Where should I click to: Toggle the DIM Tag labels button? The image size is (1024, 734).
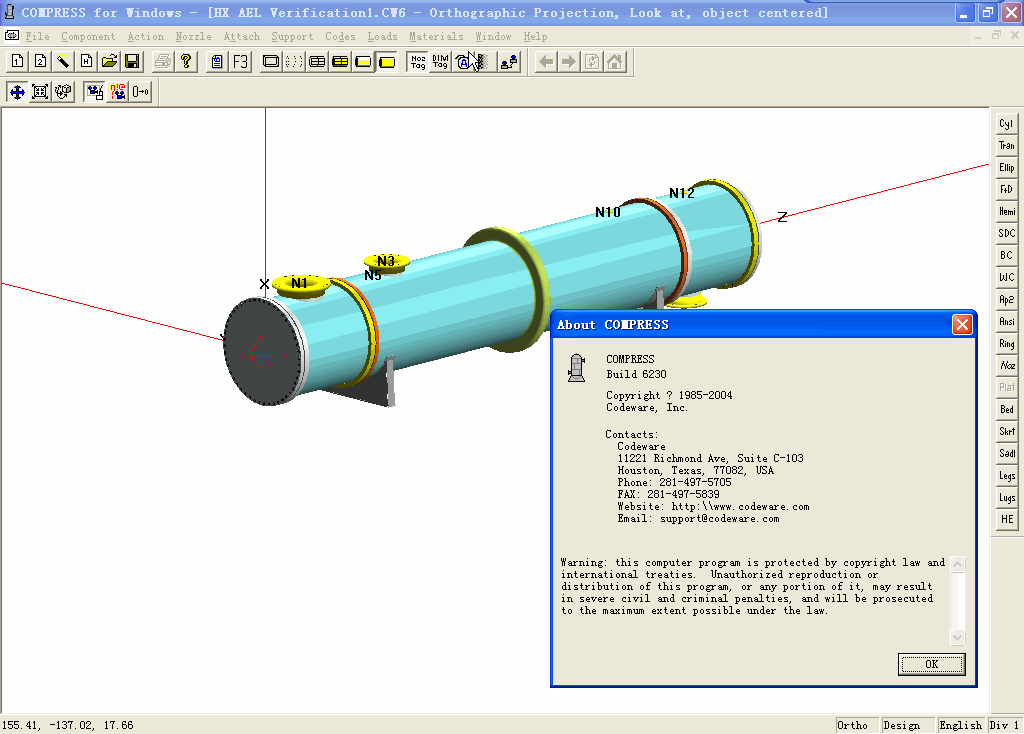pyautogui.click(x=441, y=61)
